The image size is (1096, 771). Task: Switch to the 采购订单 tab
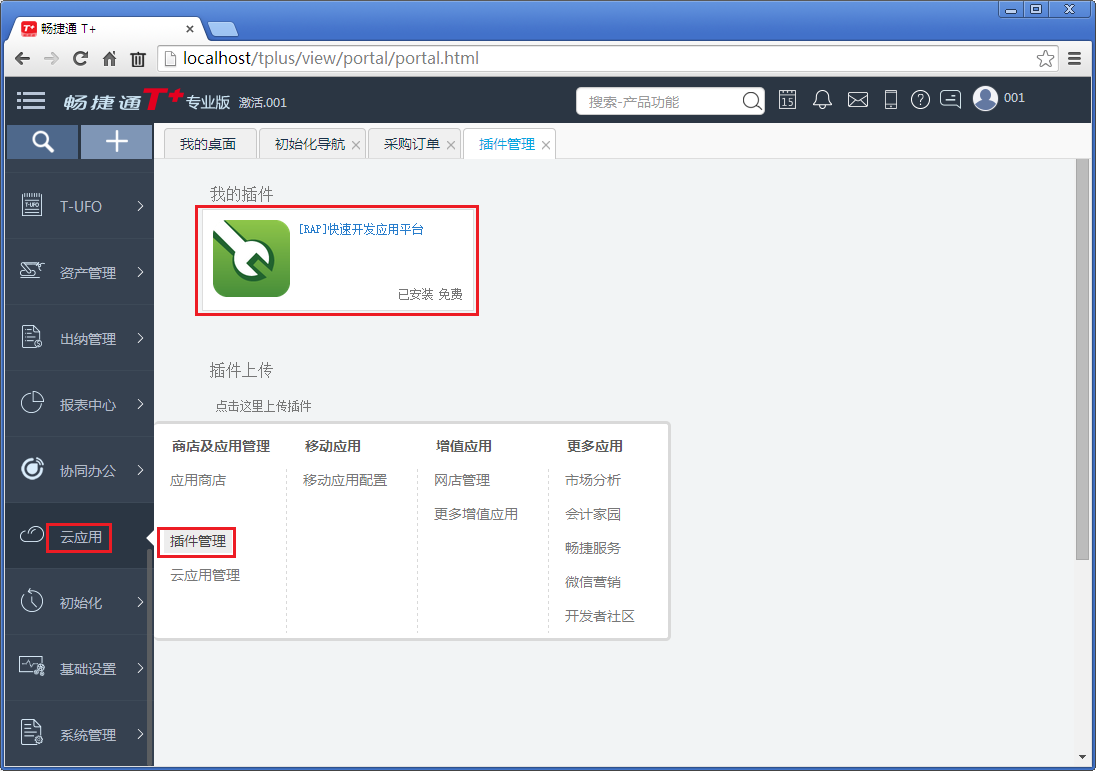pos(412,144)
